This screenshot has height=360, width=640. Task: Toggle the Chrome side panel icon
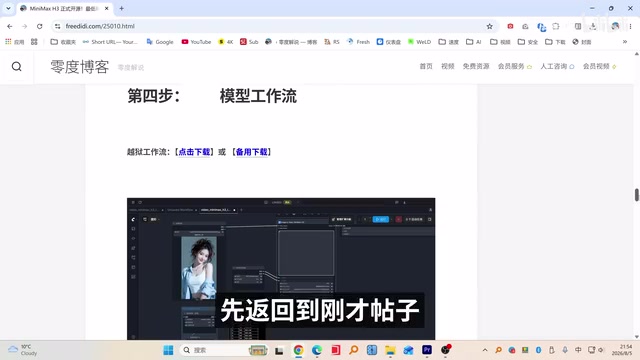(x=578, y=26)
